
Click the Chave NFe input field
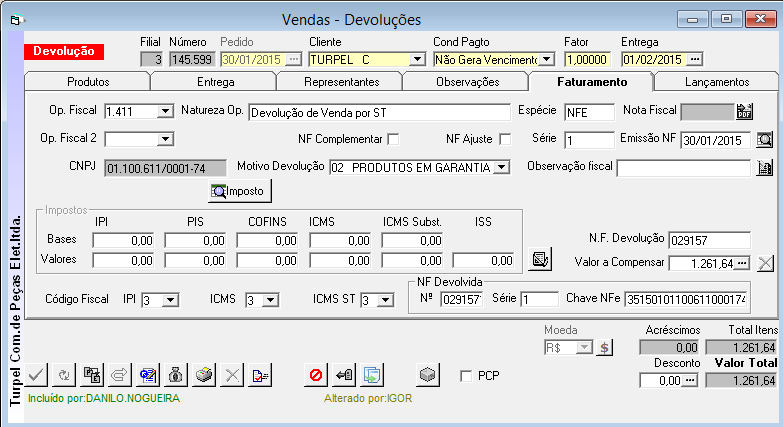[686, 299]
